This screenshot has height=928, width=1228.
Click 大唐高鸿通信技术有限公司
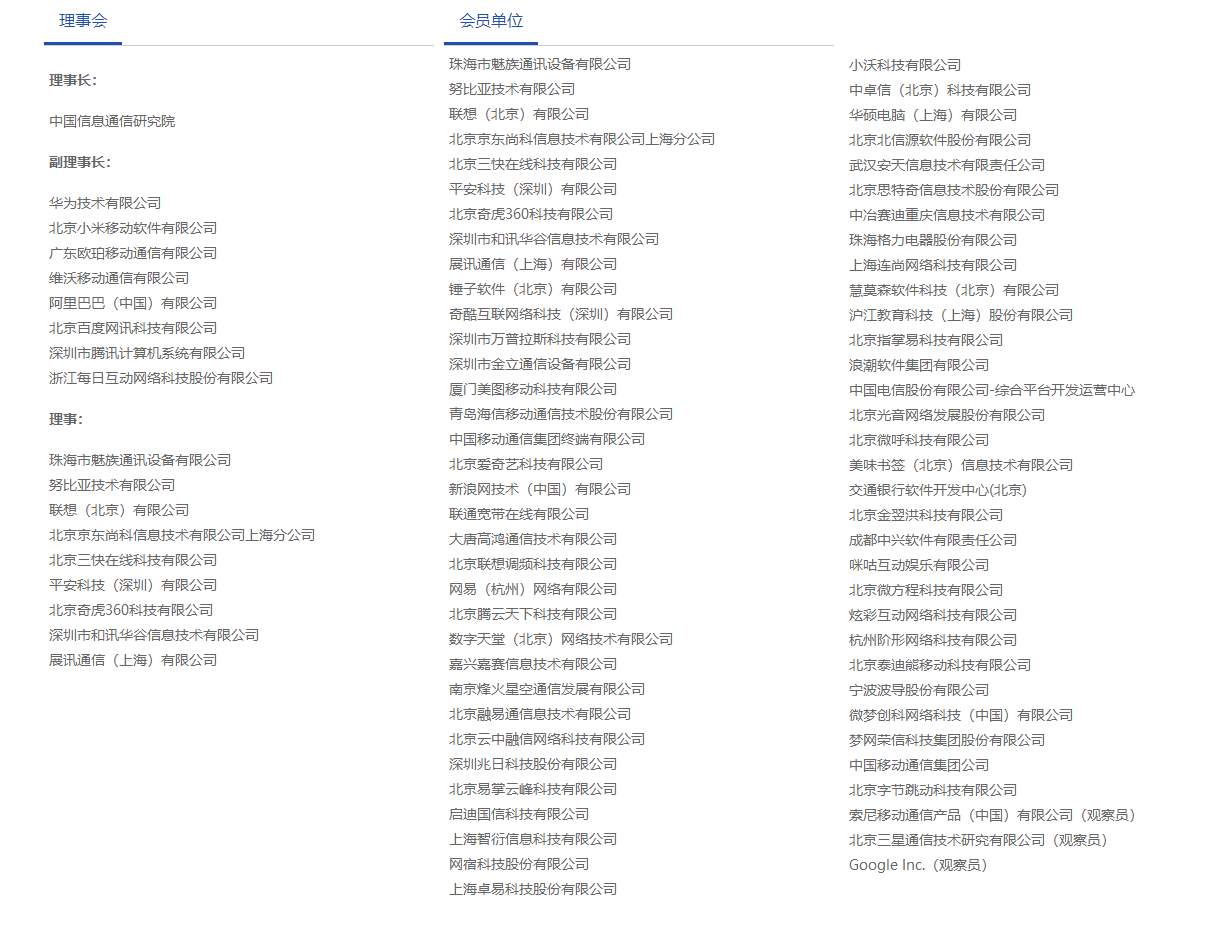pyautogui.click(x=533, y=539)
